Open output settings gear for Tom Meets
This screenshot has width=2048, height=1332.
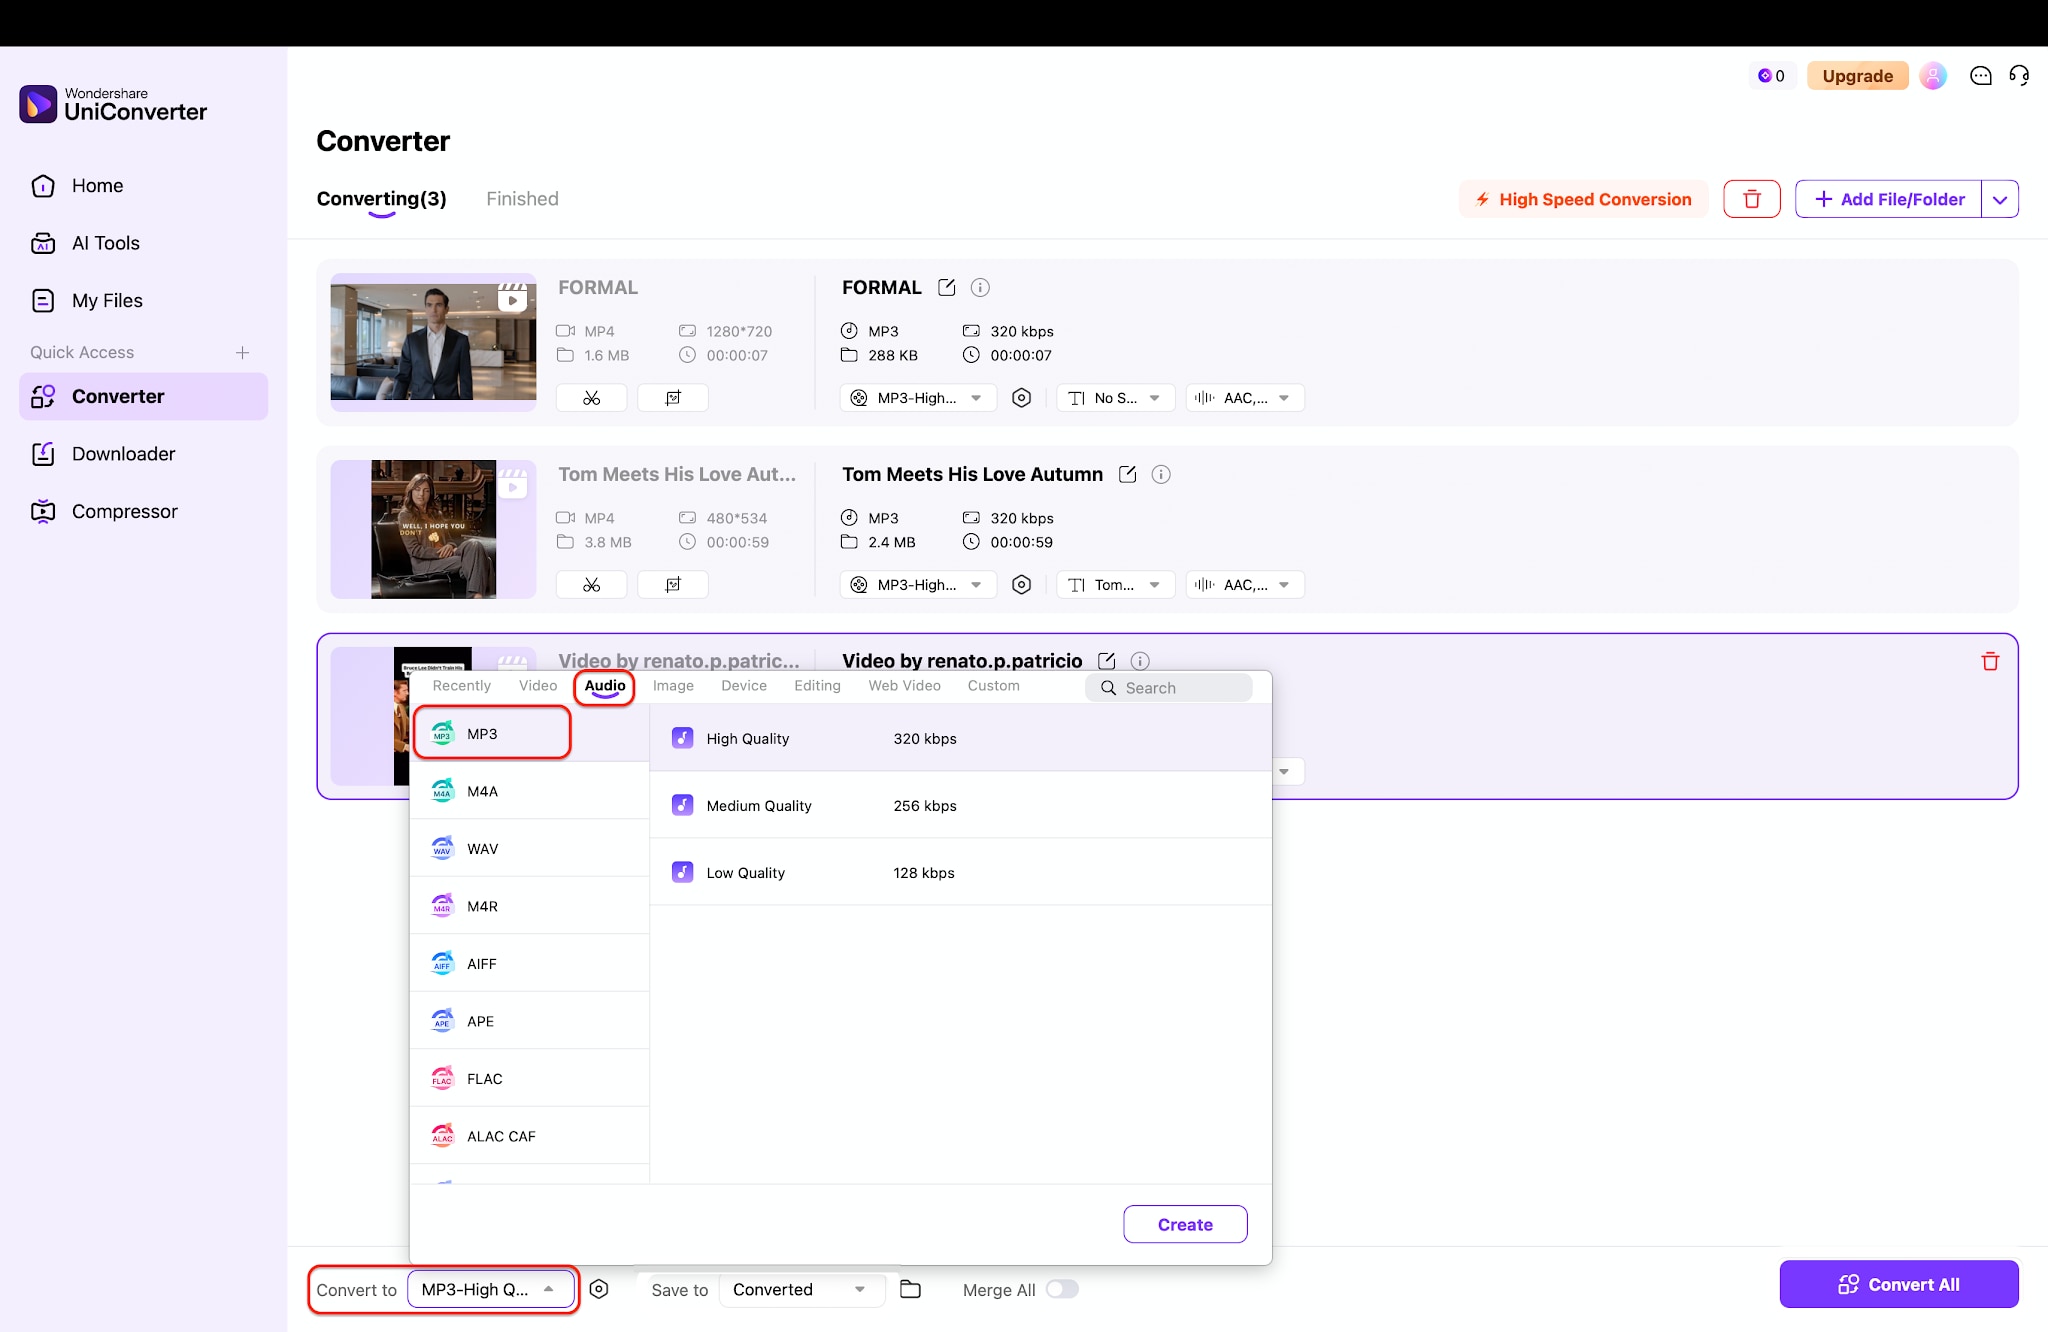(x=1021, y=585)
